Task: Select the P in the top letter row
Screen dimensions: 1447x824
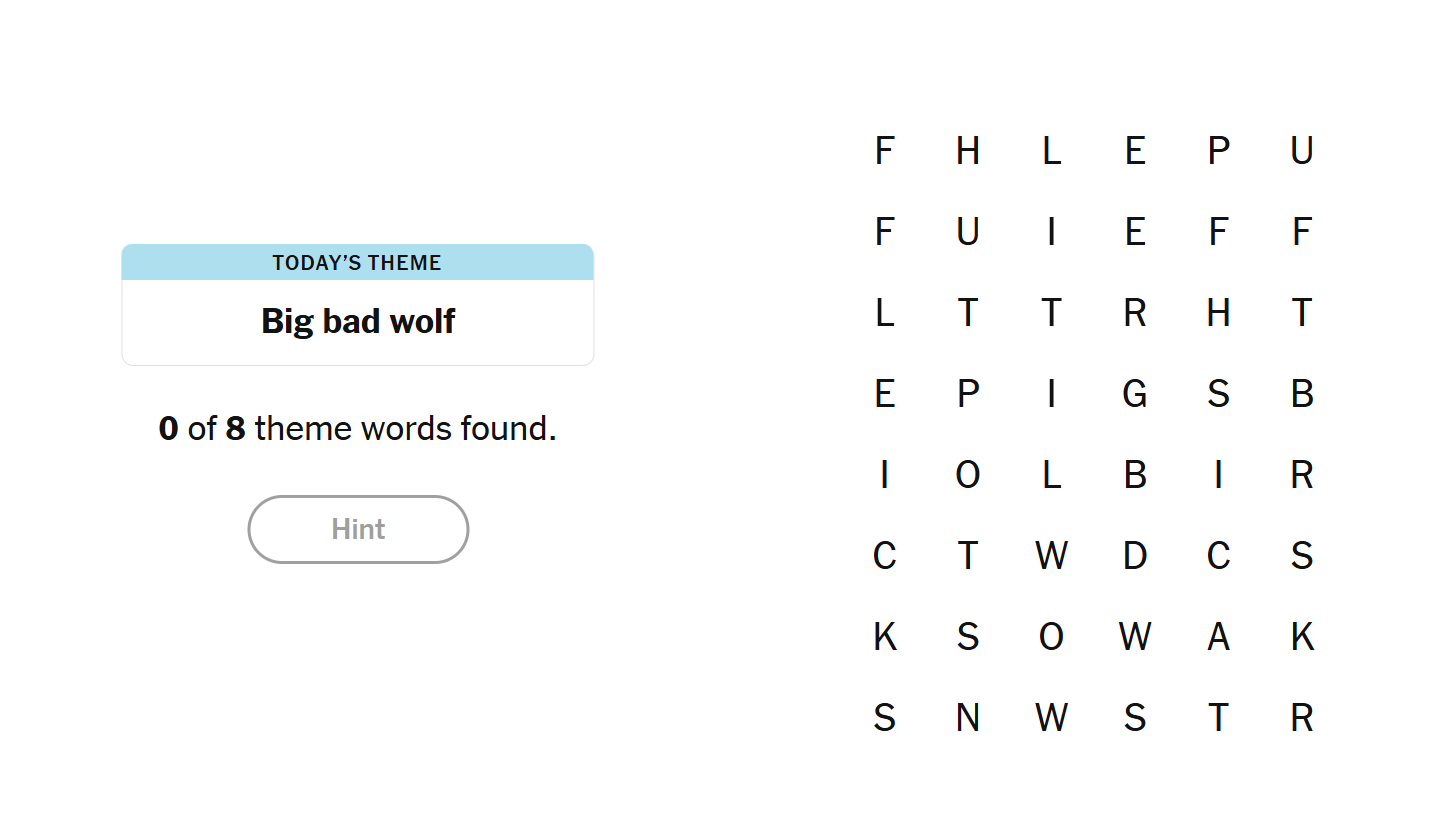Action: [1218, 151]
